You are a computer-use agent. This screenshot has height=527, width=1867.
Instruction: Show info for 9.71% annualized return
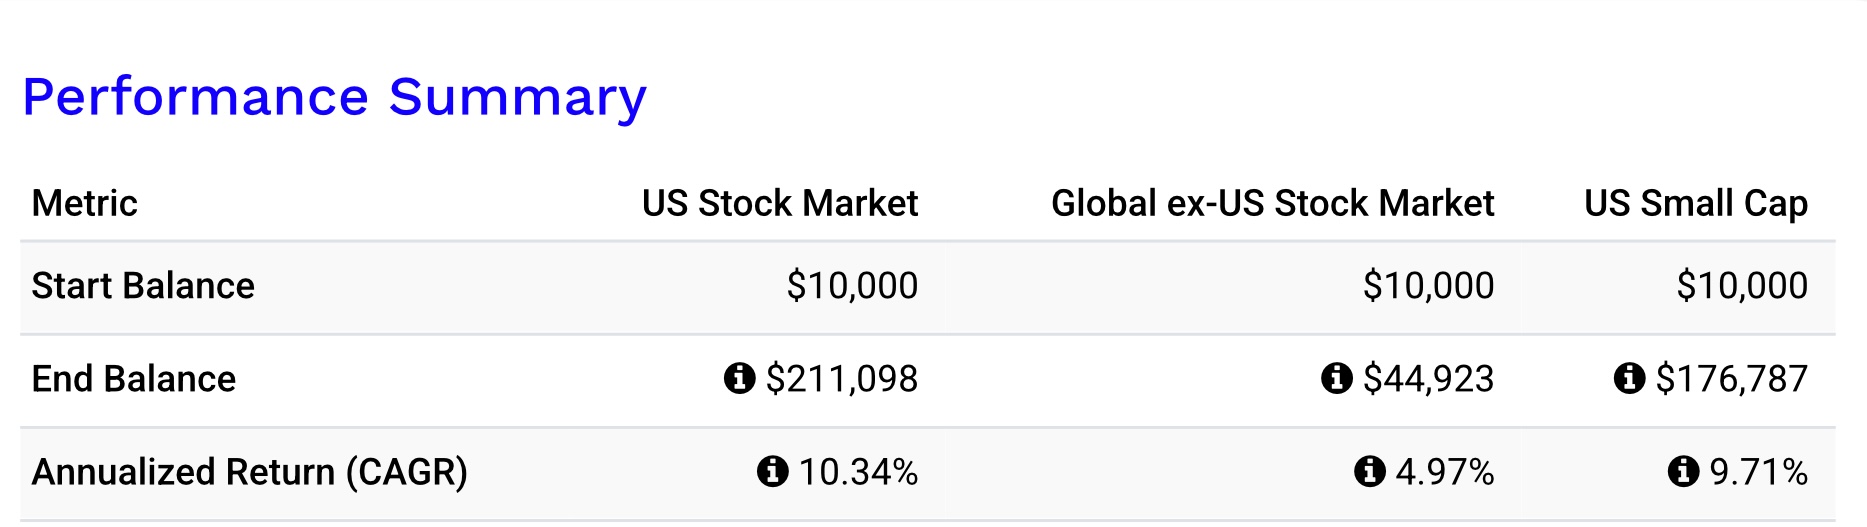(x=1683, y=471)
